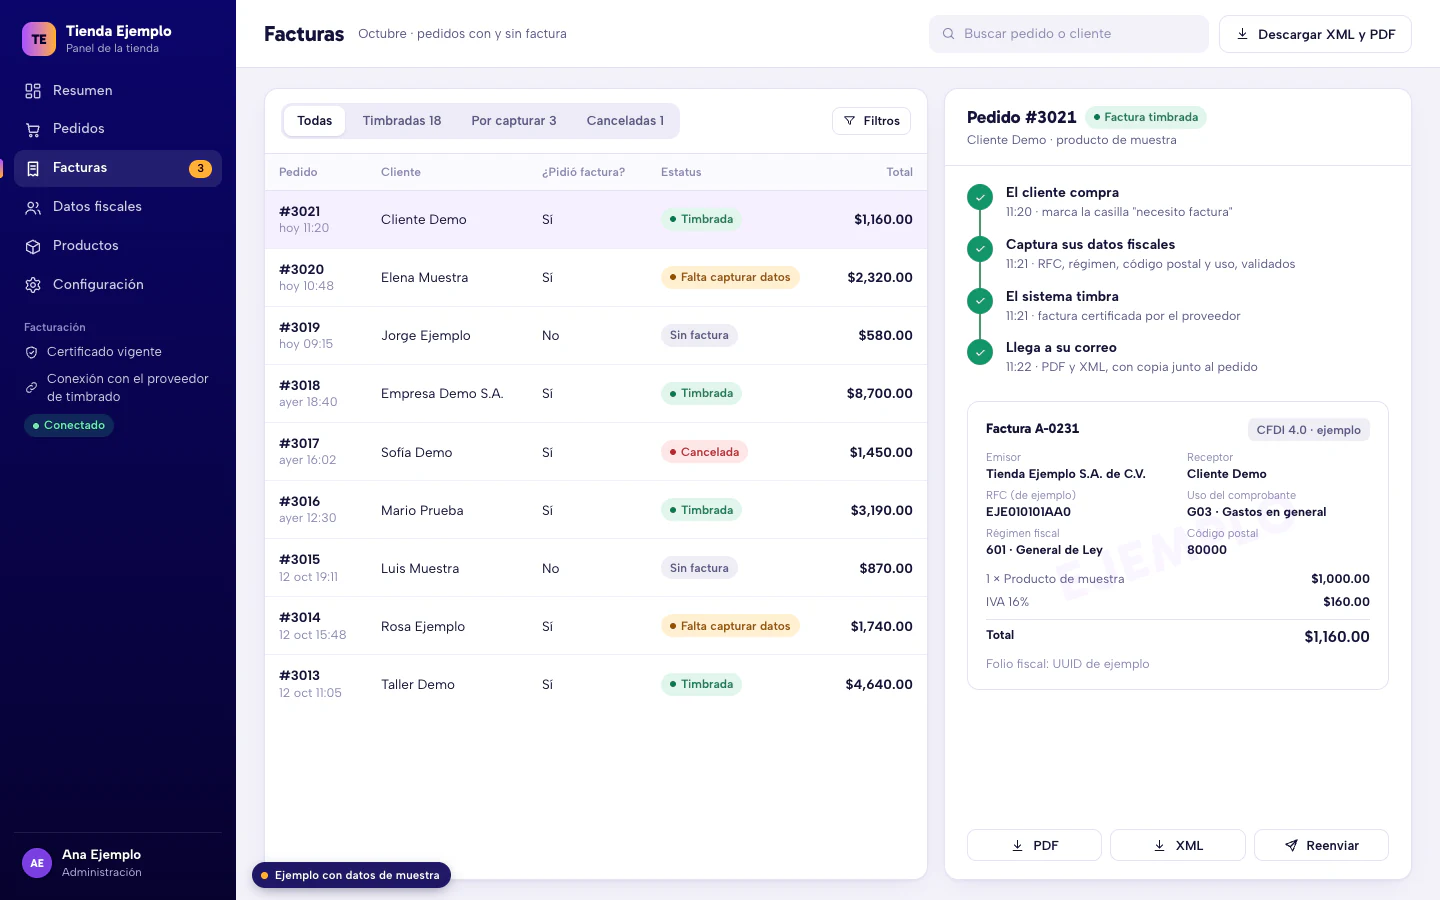This screenshot has height=900, width=1440.
Task: Click the Facturas document icon in sidebar
Action: pyautogui.click(x=33, y=168)
